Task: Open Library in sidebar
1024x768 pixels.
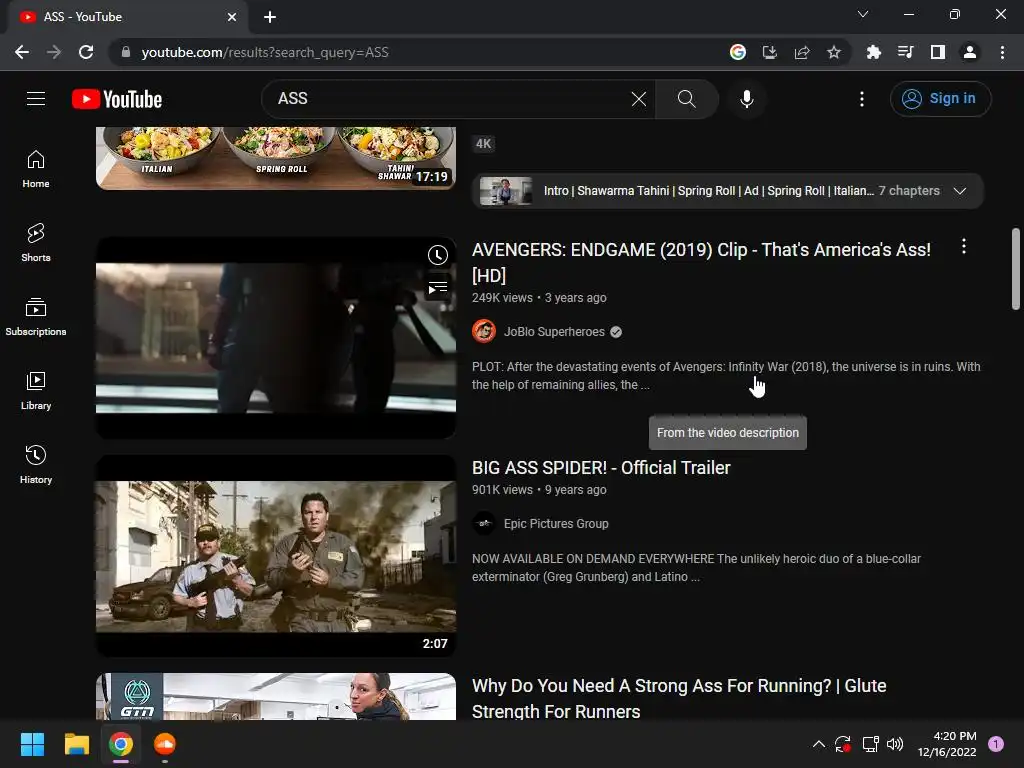Action: 36,391
